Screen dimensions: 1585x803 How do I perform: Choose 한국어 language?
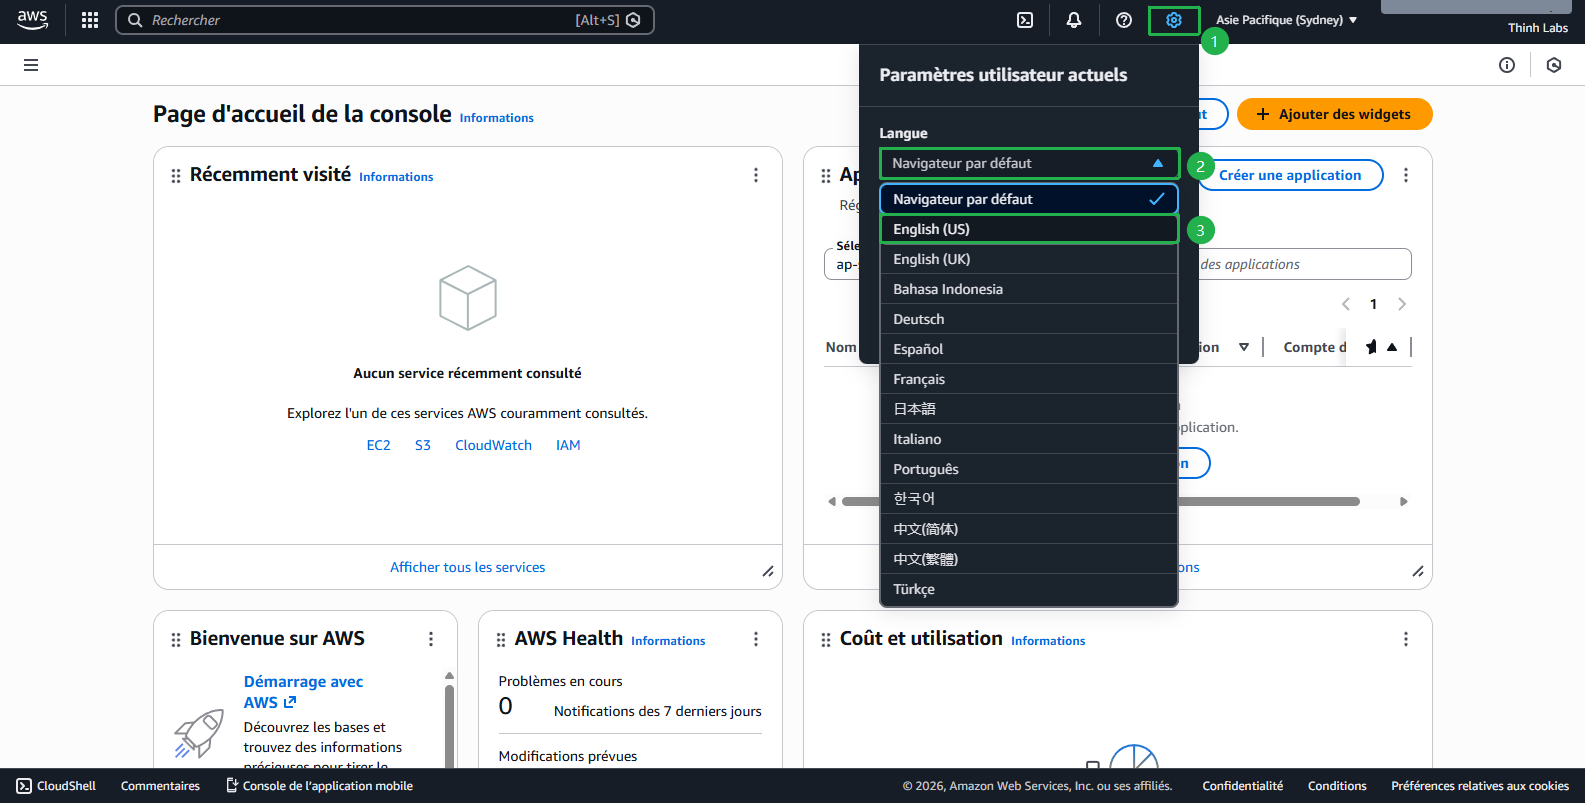pos(1029,499)
